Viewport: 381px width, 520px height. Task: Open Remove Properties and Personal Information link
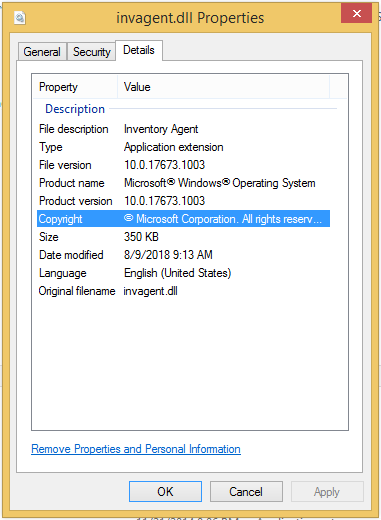point(136,449)
